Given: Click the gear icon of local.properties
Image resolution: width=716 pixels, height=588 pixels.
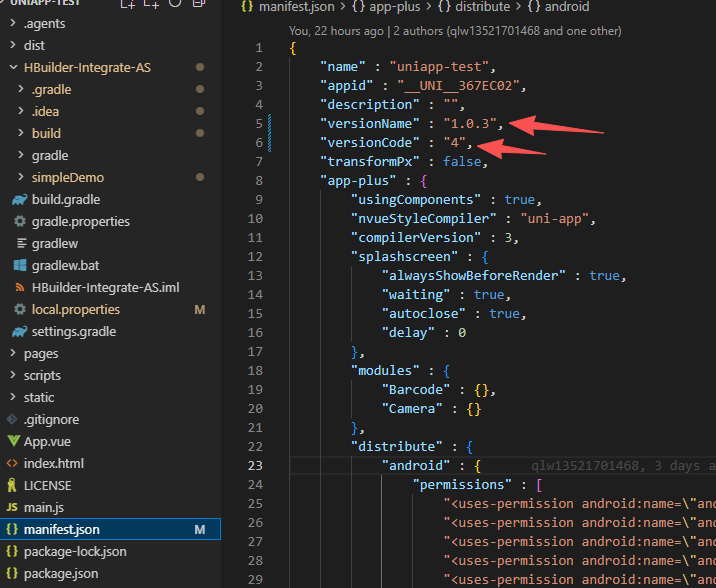Looking at the screenshot, I should [20, 310].
